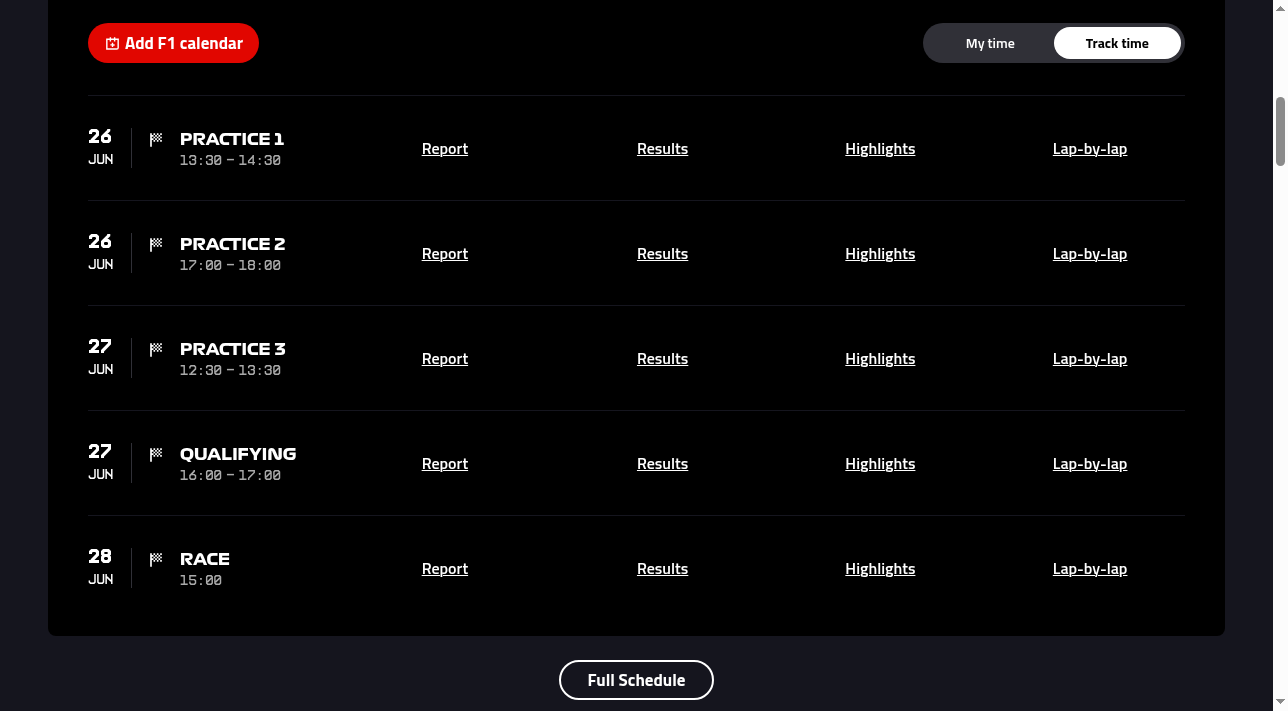Click the 15:00 race start time
The width and height of the screenshot is (1288, 711).
pos(201,580)
